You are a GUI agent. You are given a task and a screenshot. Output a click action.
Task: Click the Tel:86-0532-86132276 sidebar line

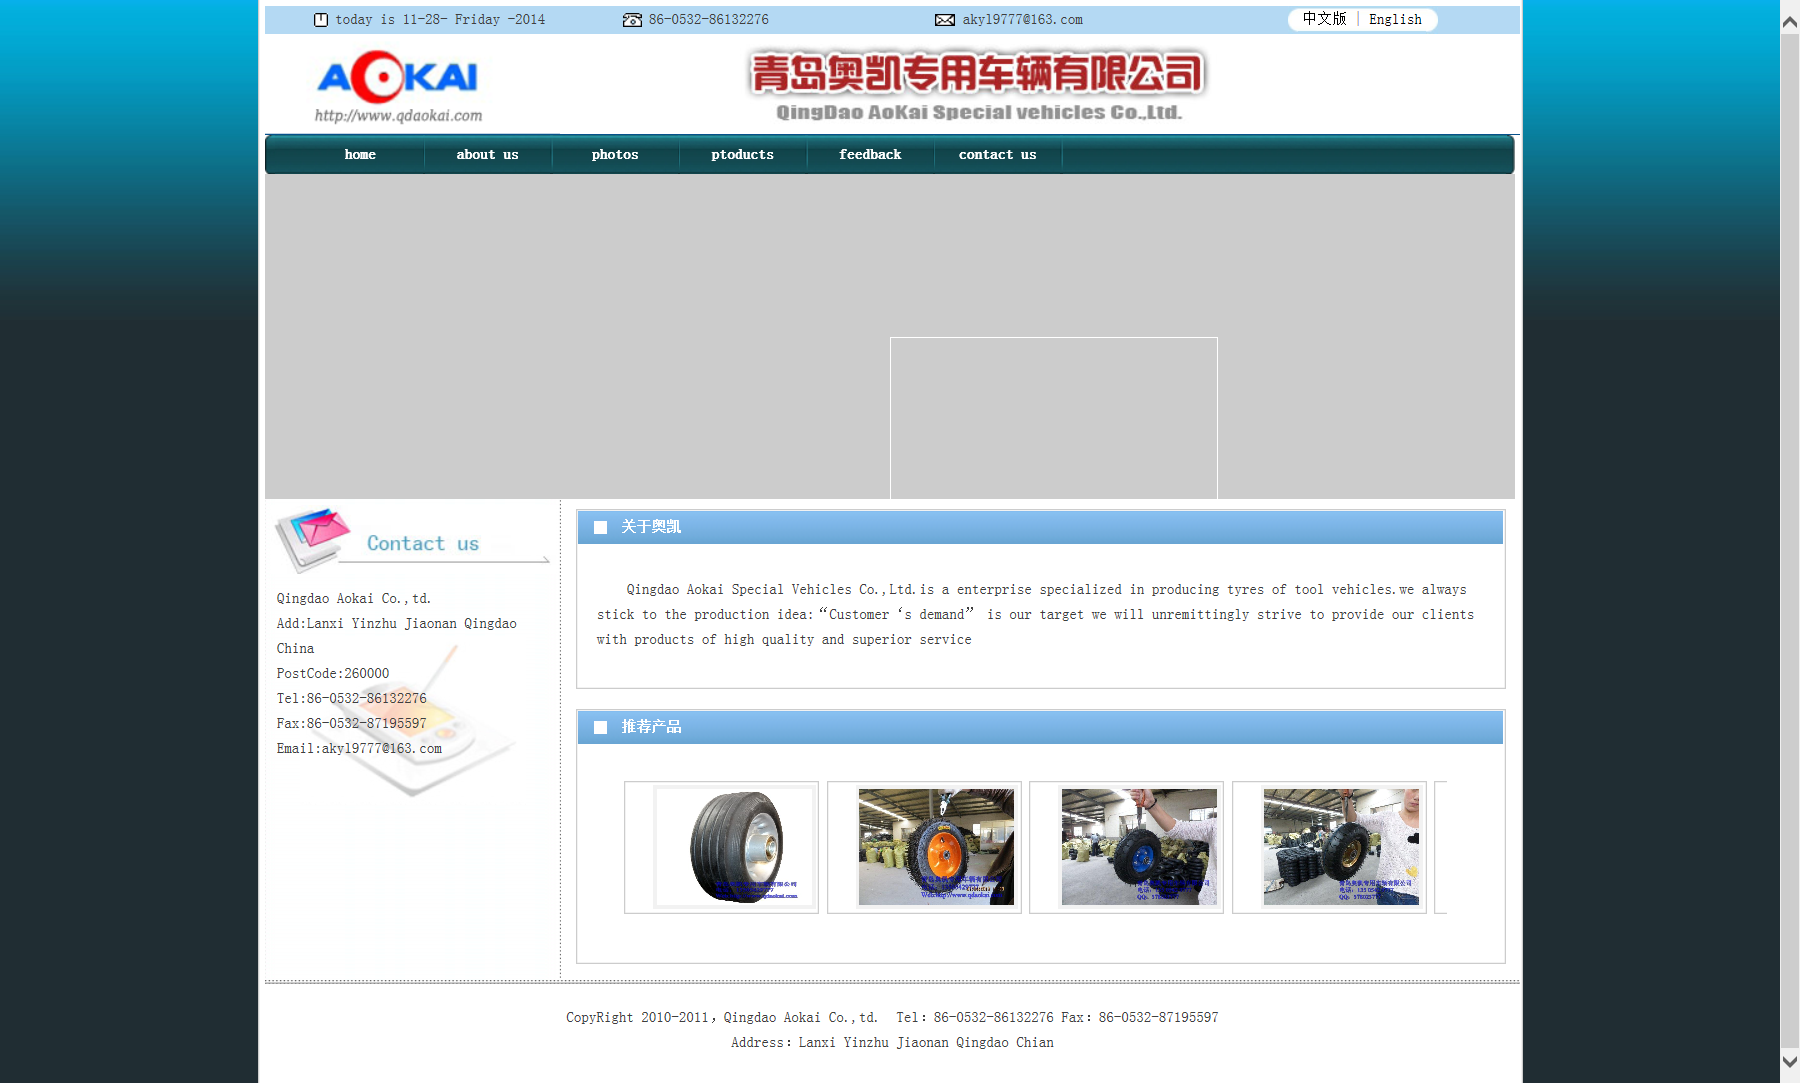(x=352, y=698)
